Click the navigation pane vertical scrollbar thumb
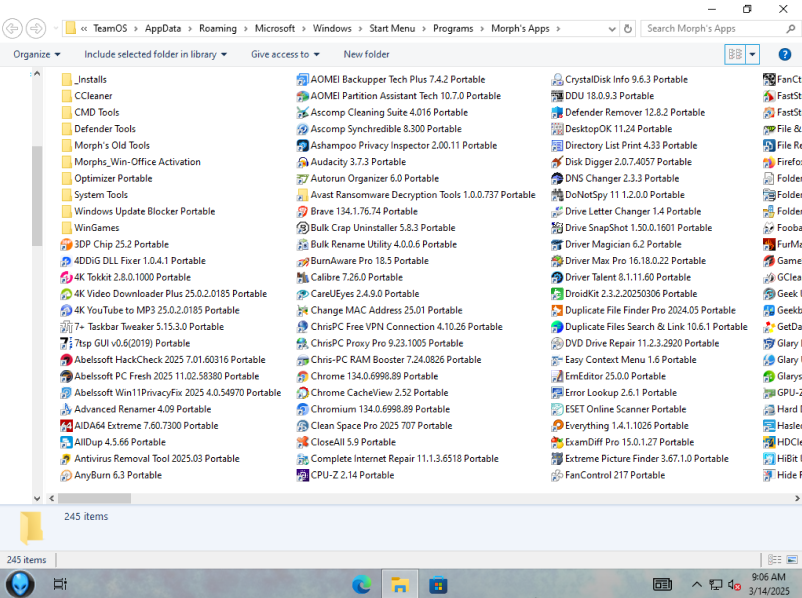This screenshot has height=598, width=802. [x=37, y=196]
